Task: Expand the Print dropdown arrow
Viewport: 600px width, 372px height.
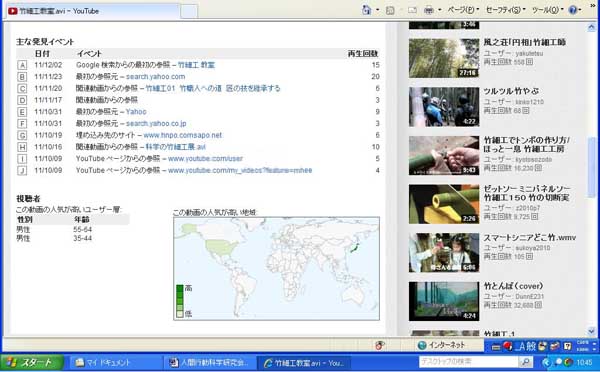Action: point(440,10)
